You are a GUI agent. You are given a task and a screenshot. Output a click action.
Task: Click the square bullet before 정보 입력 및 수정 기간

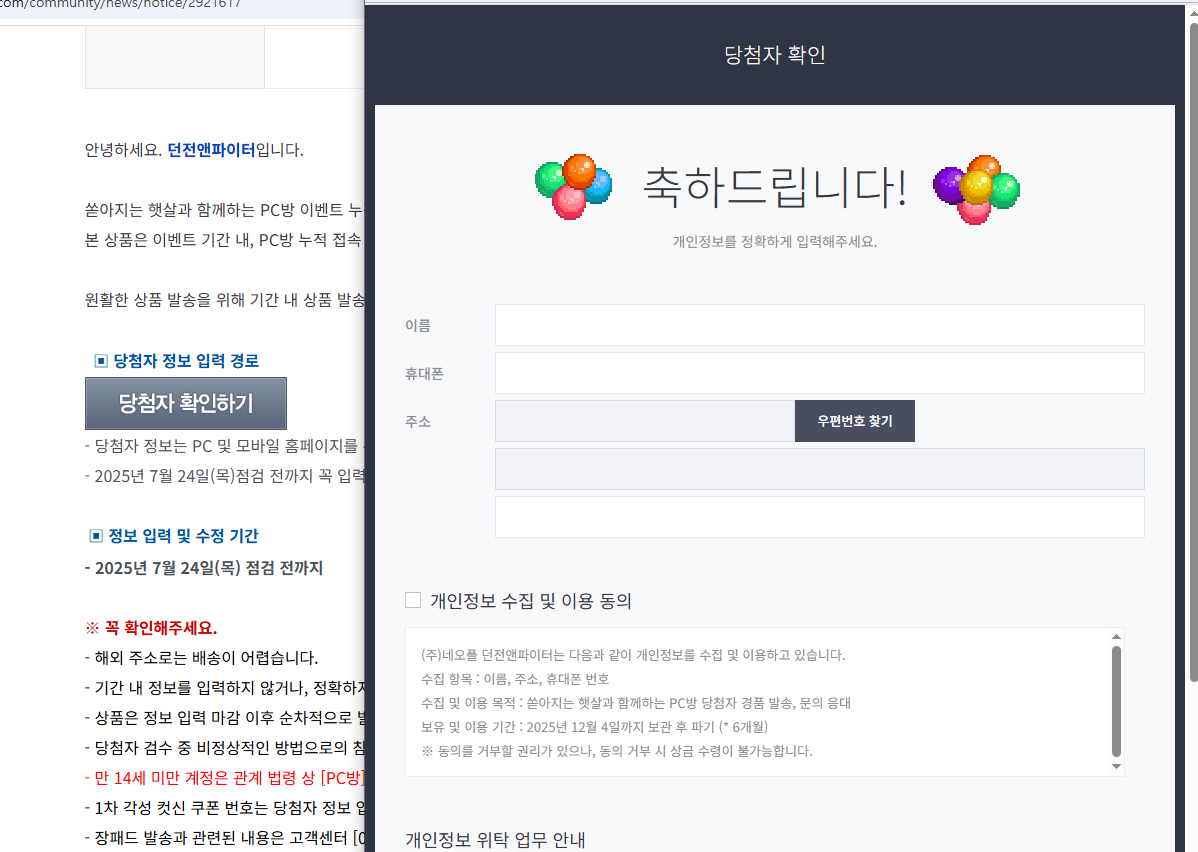click(x=96, y=536)
